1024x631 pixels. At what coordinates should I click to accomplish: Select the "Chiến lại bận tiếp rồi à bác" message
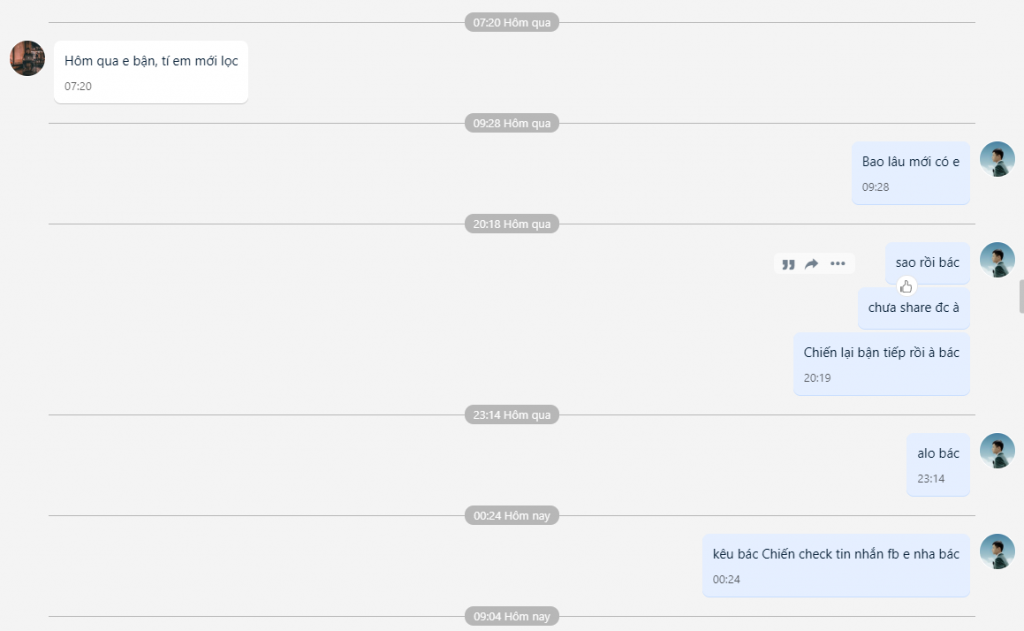(881, 353)
